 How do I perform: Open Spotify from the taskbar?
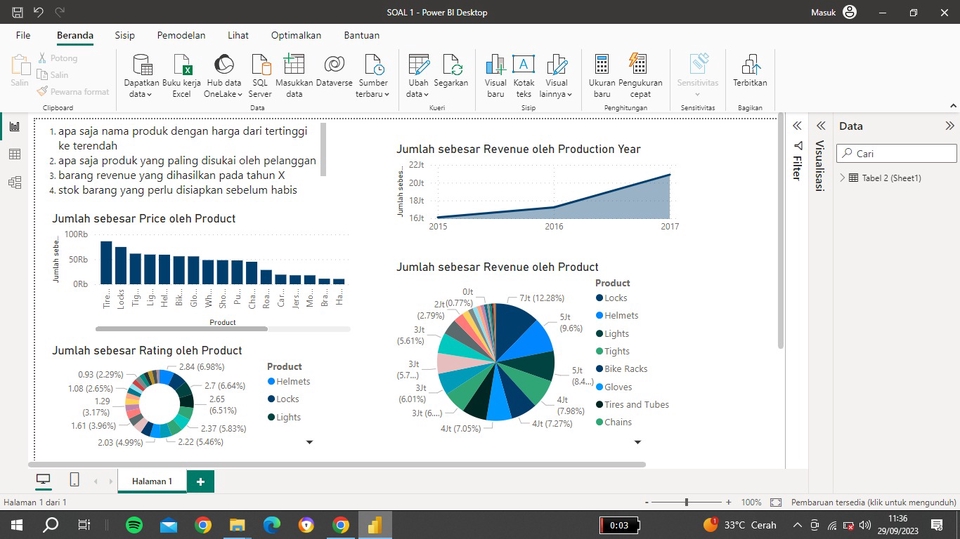(x=134, y=525)
